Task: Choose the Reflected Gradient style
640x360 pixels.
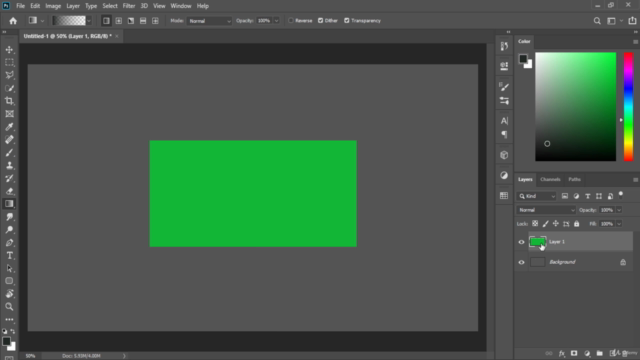Action: 143,21
